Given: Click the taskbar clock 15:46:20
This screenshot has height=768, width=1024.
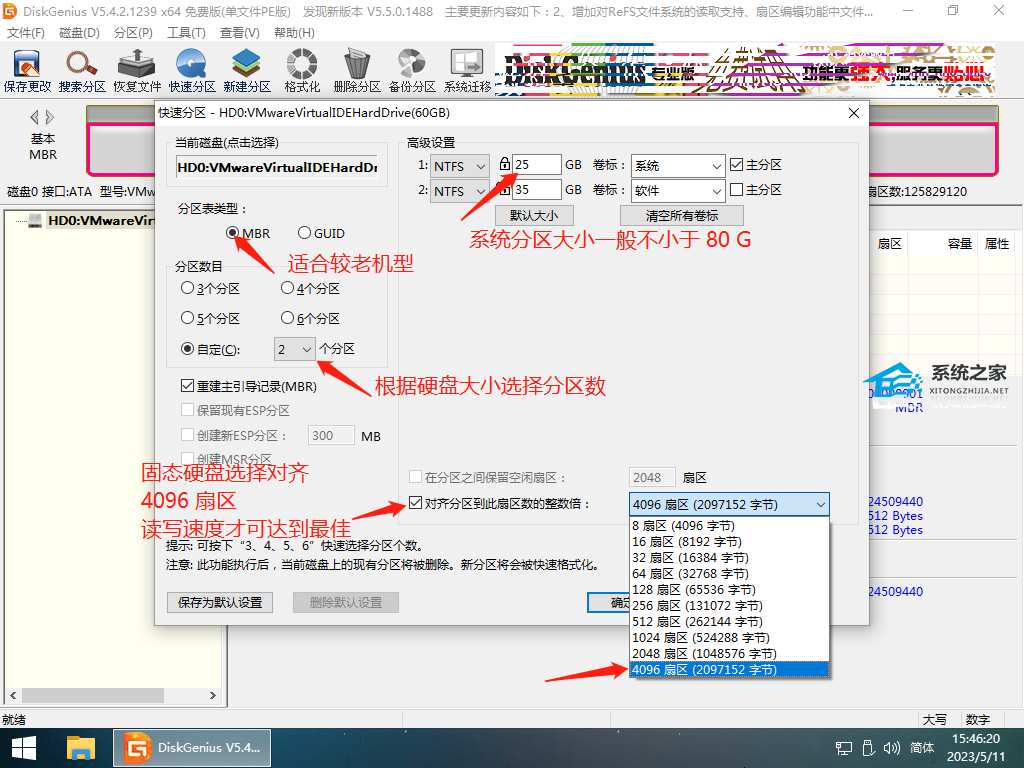Looking at the screenshot, I should coord(976,739).
